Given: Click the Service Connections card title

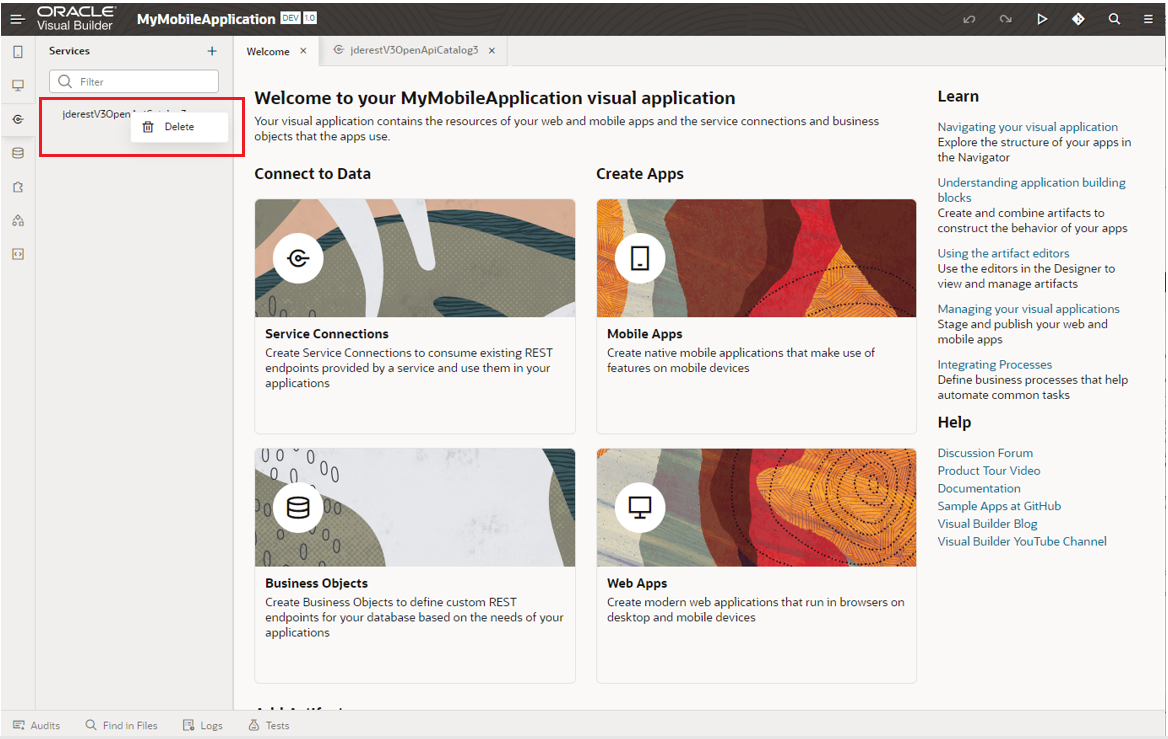Looking at the screenshot, I should click(326, 334).
